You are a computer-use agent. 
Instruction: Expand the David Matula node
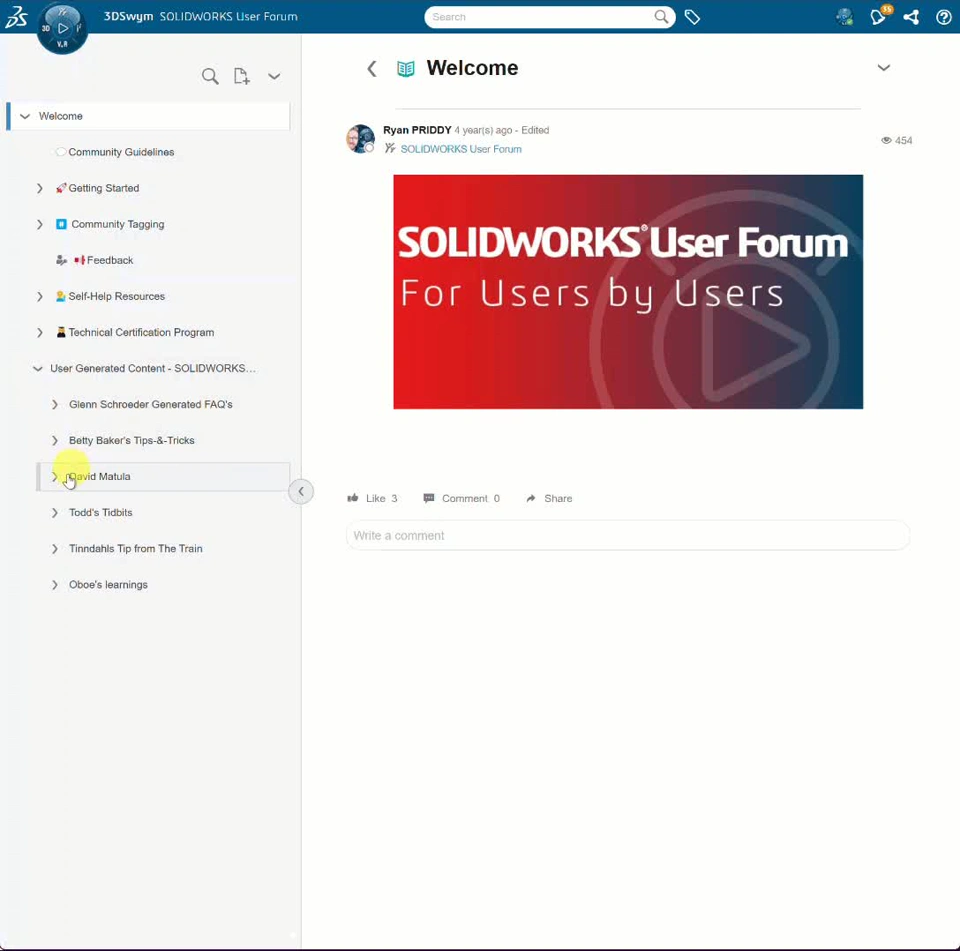pos(54,476)
